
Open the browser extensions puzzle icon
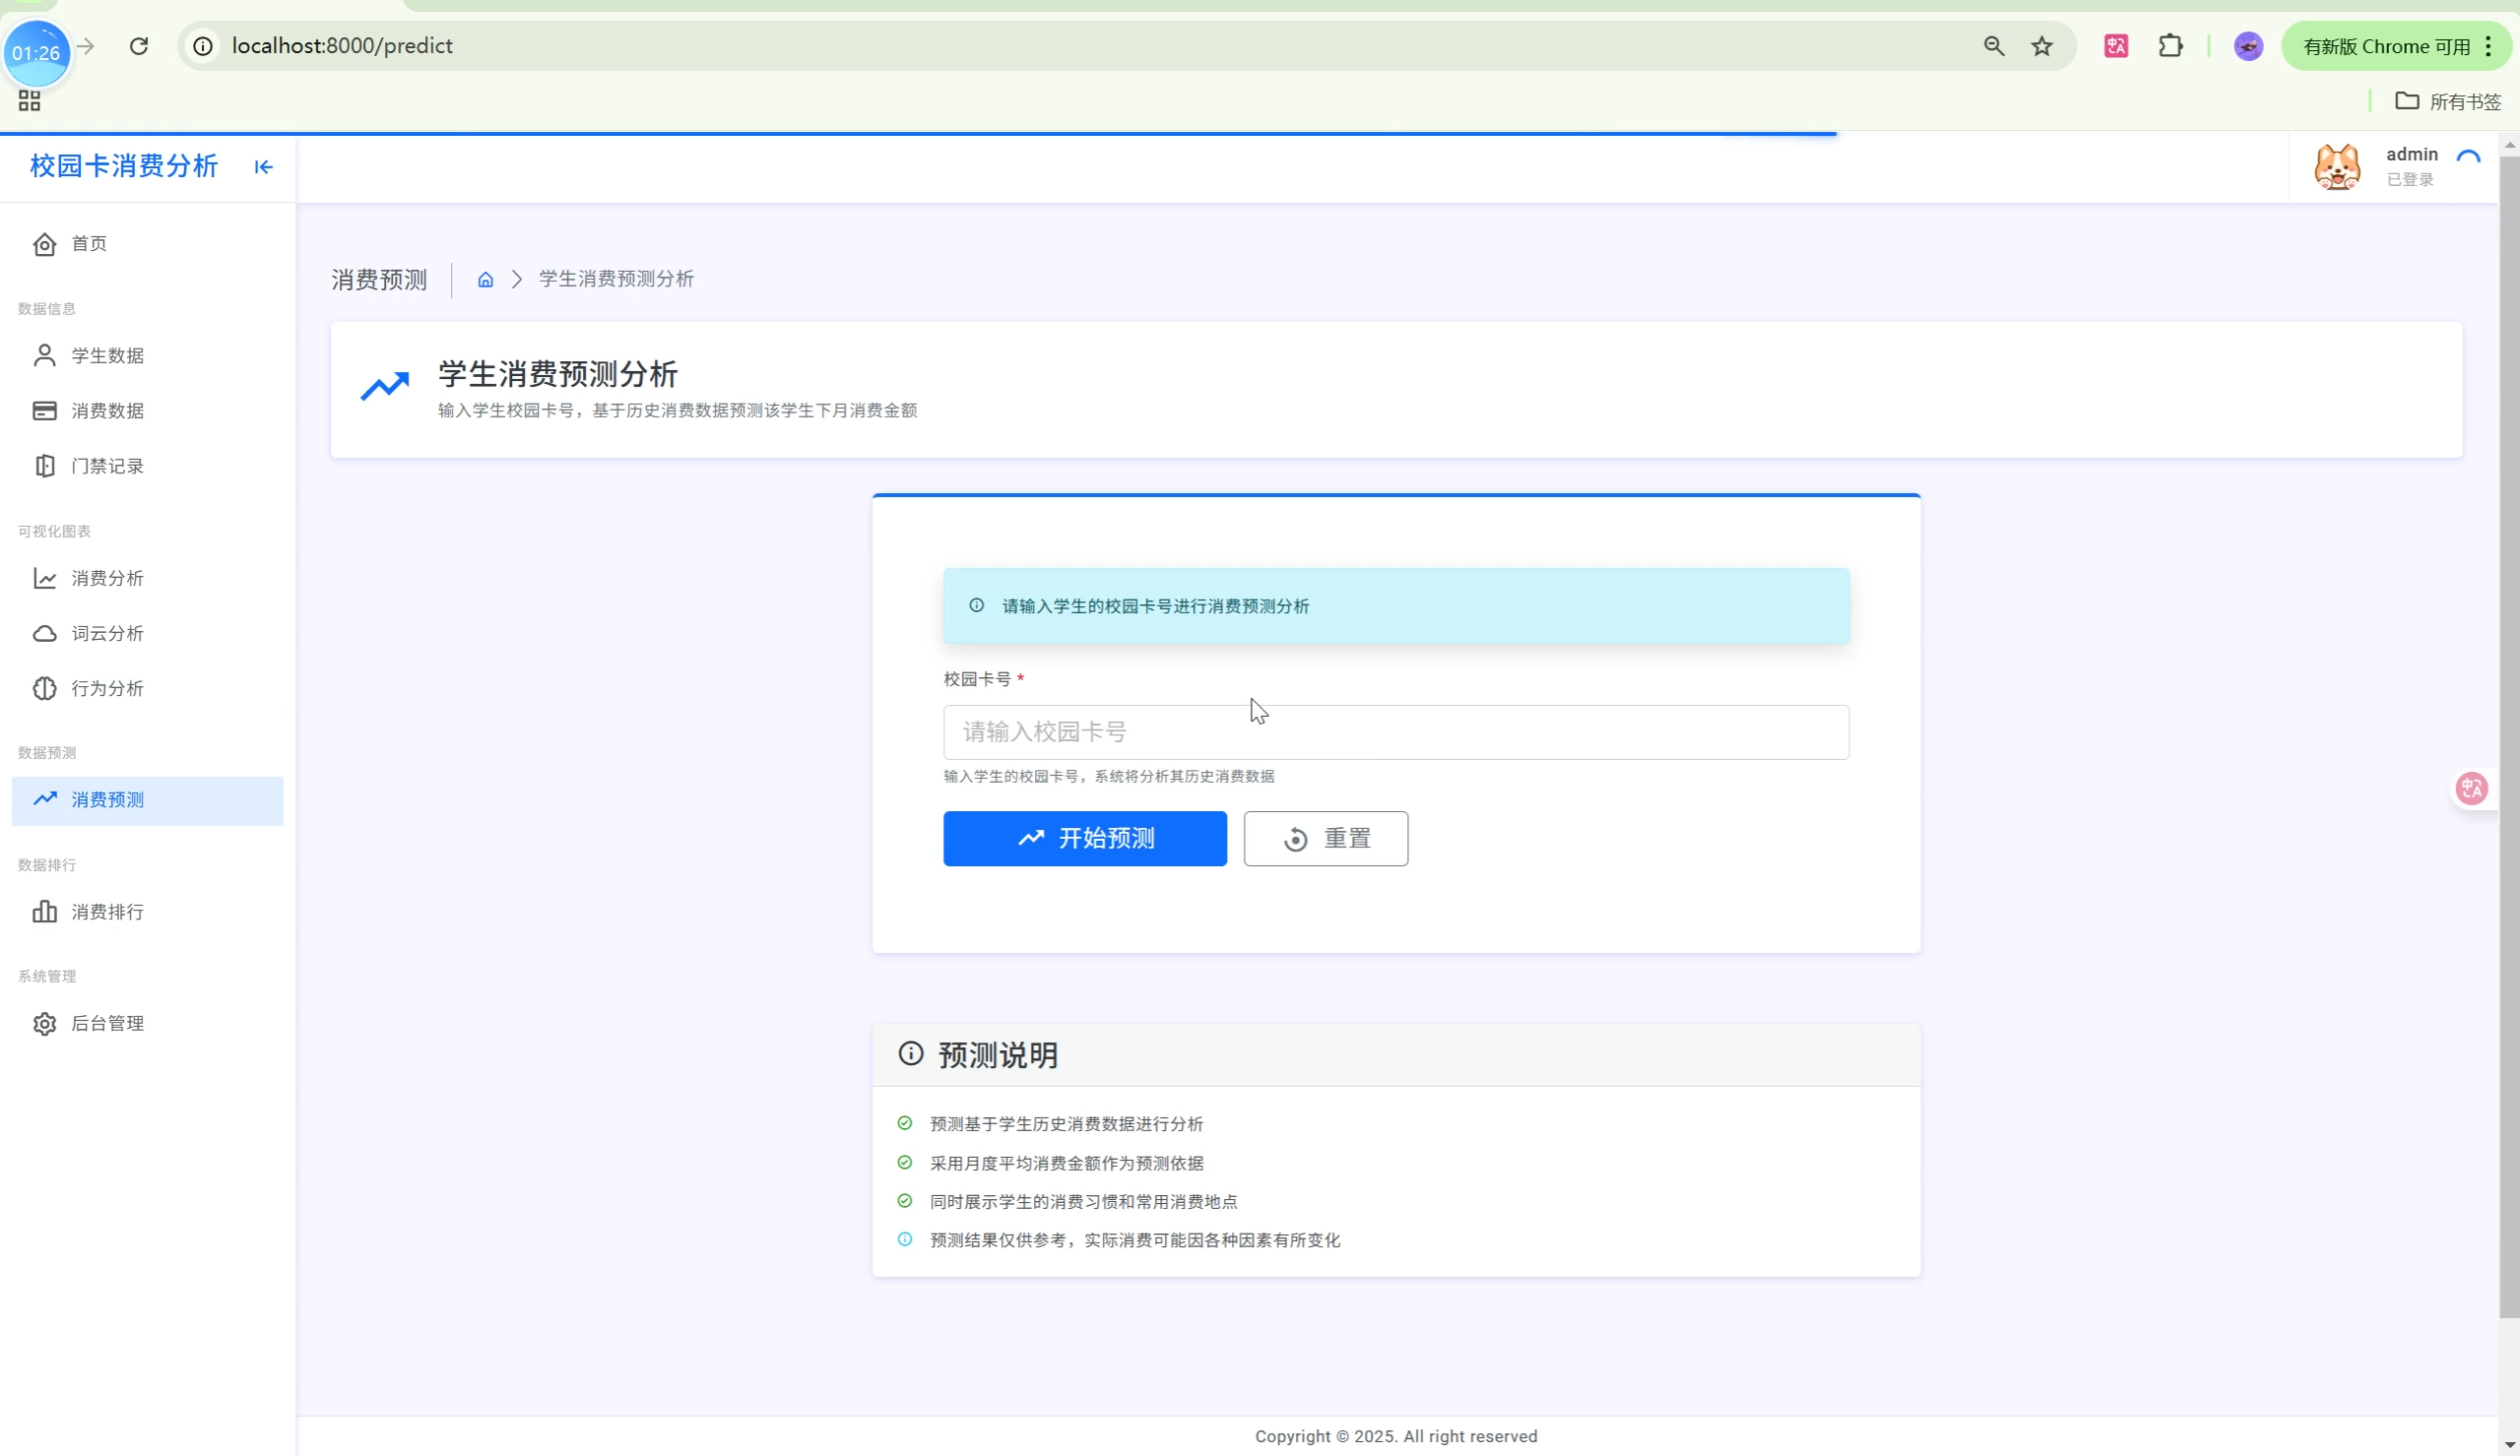2170,46
